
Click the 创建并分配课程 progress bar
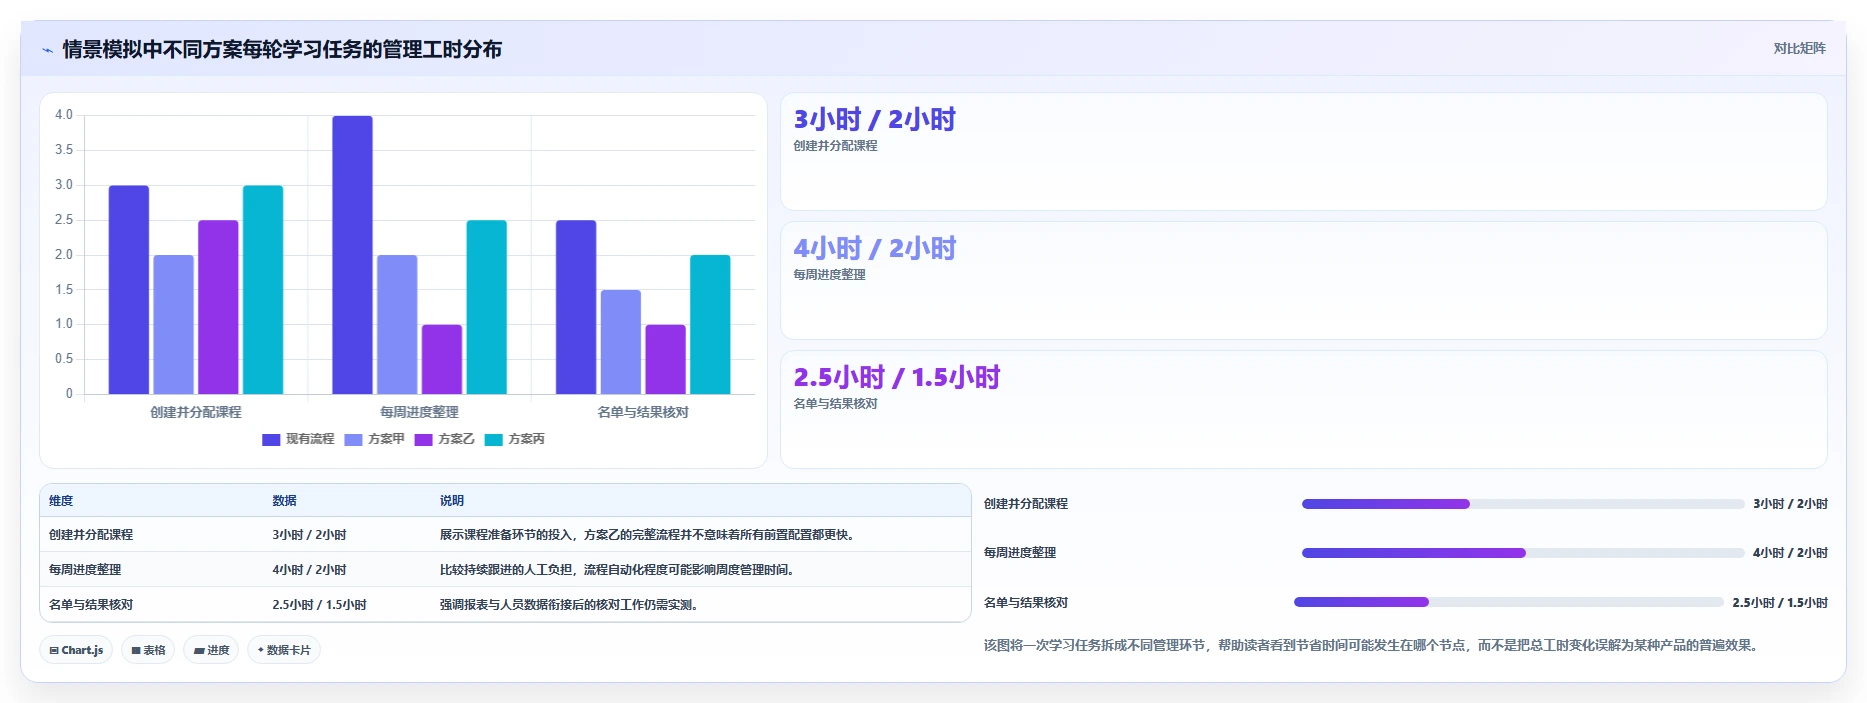[x=1522, y=504]
